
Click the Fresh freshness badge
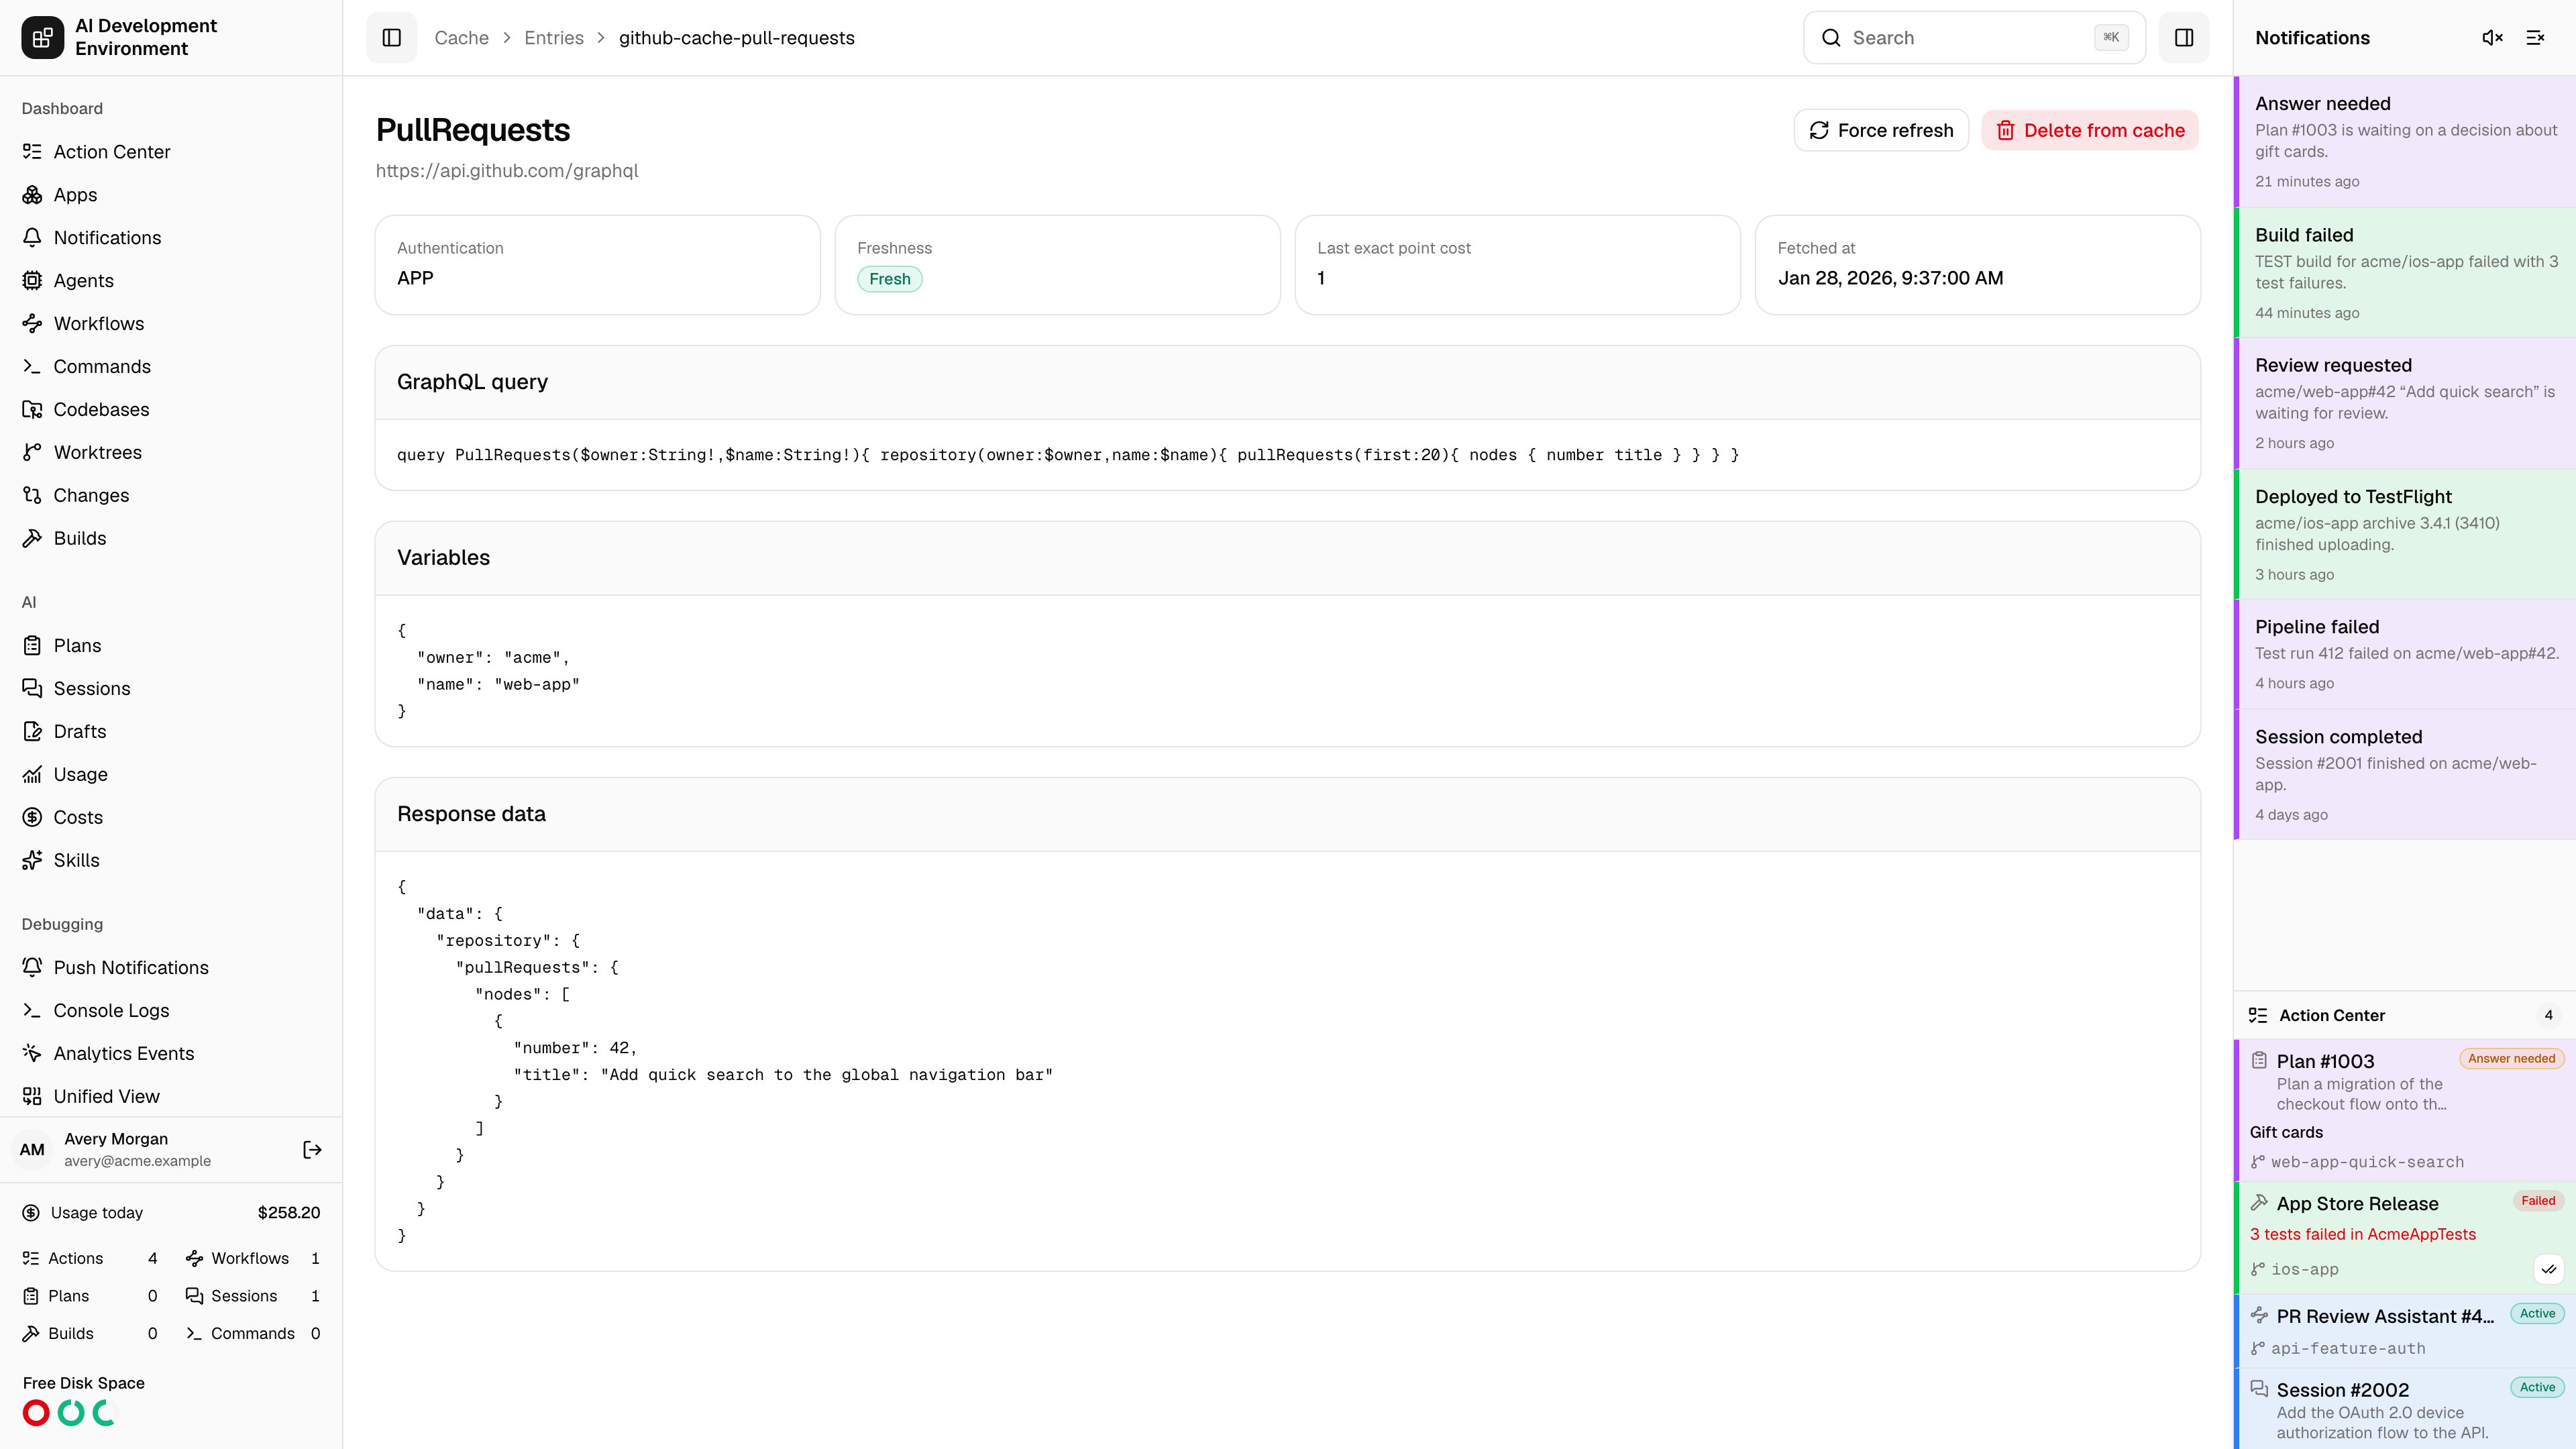[889, 279]
